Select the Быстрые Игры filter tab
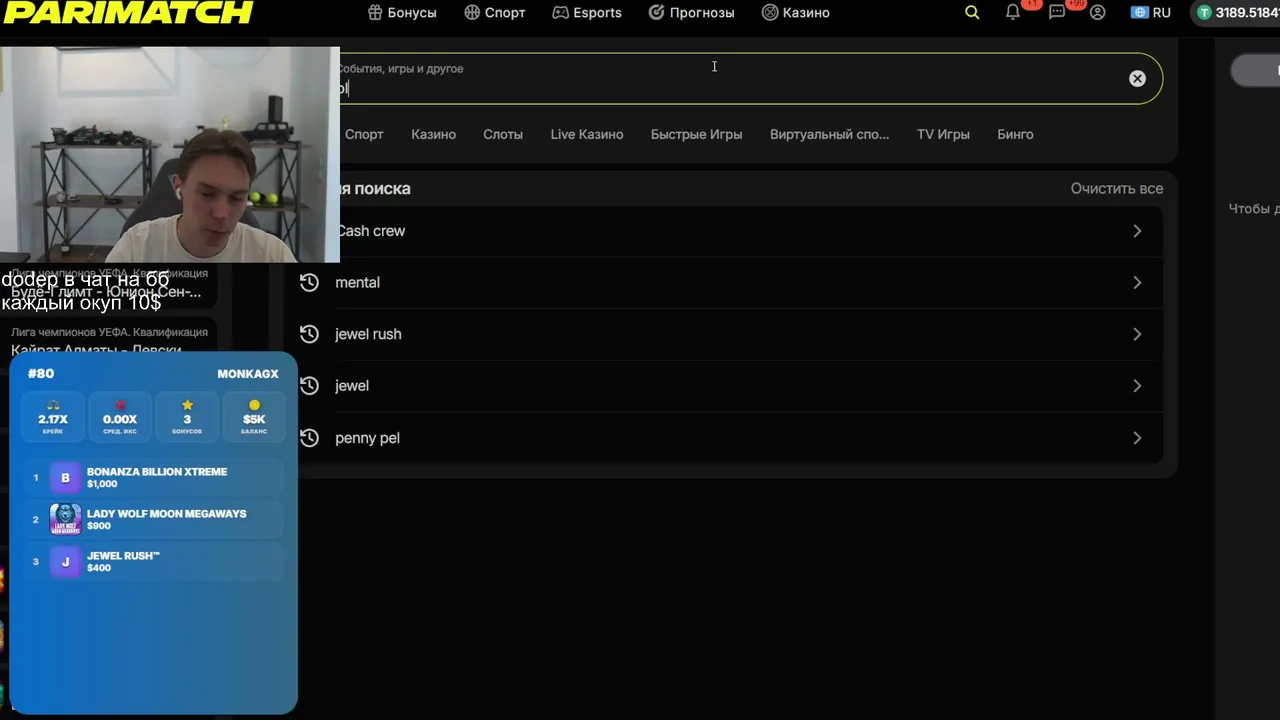1280x720 pixels. click(696, 134)
